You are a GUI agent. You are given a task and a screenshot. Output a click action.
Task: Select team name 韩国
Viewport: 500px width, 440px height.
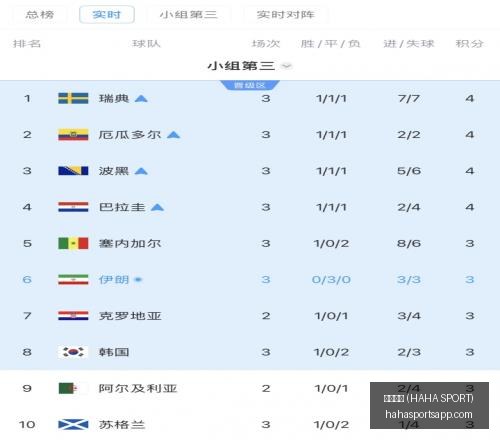click(114, 352)
